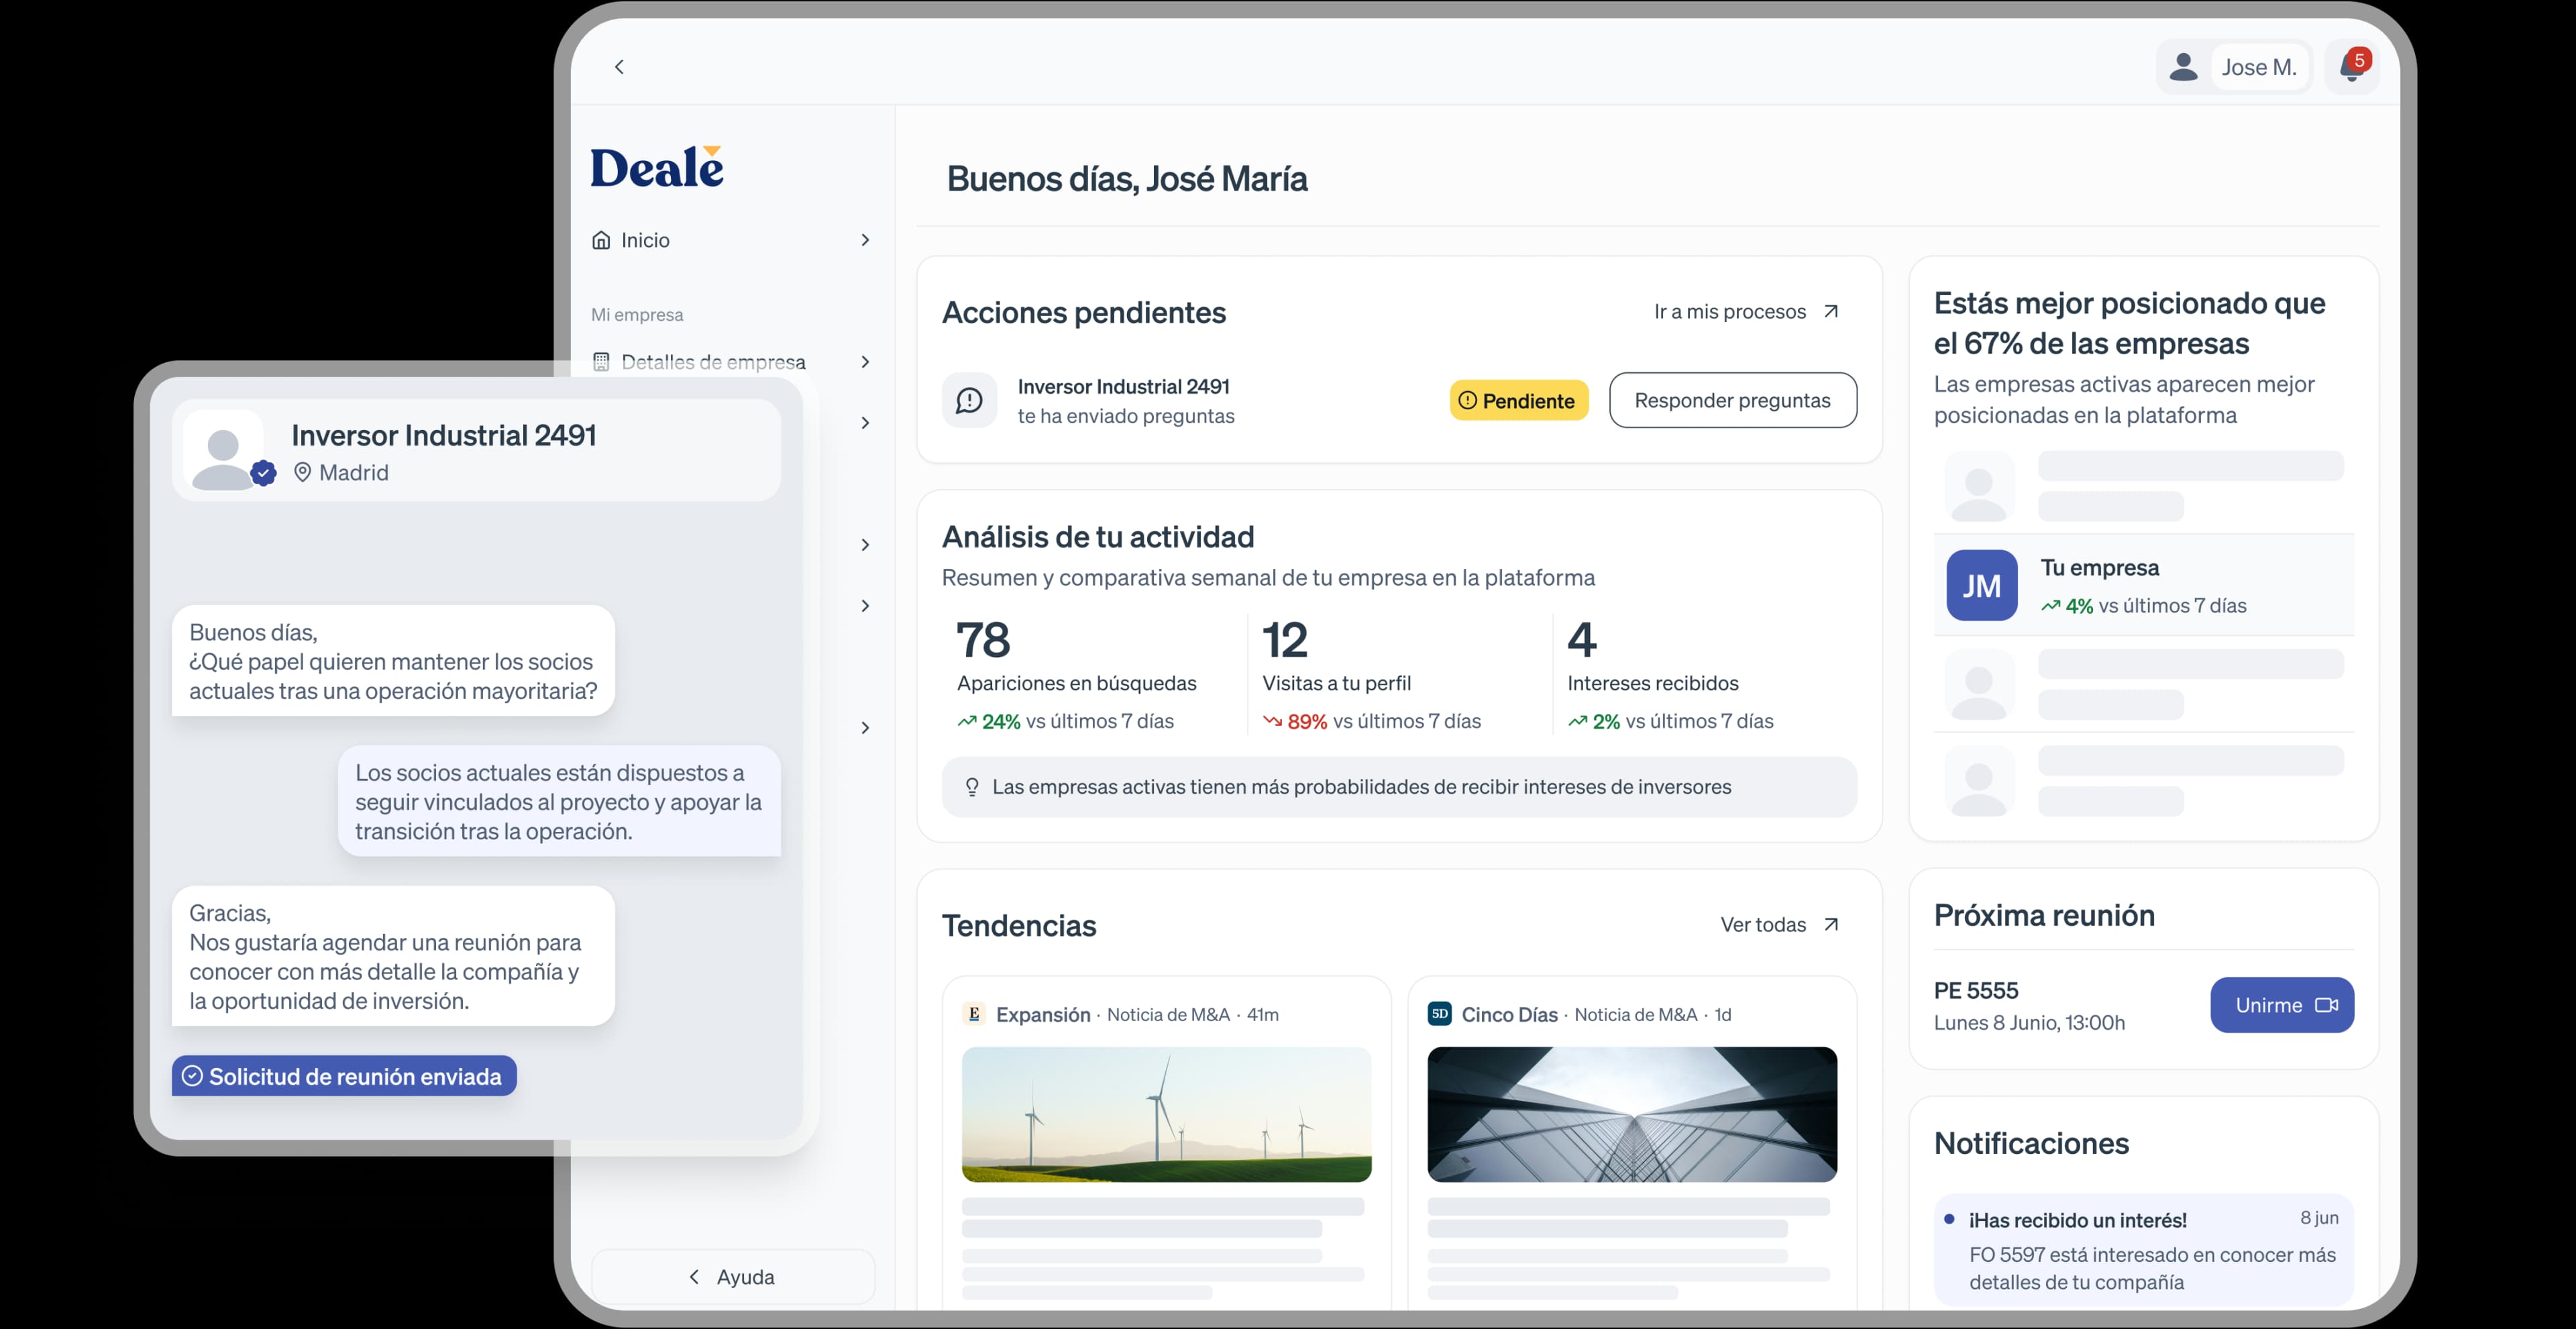Click the JM company avatar
Screen dimensions: 2576x1329
(x=1981, y=586)
